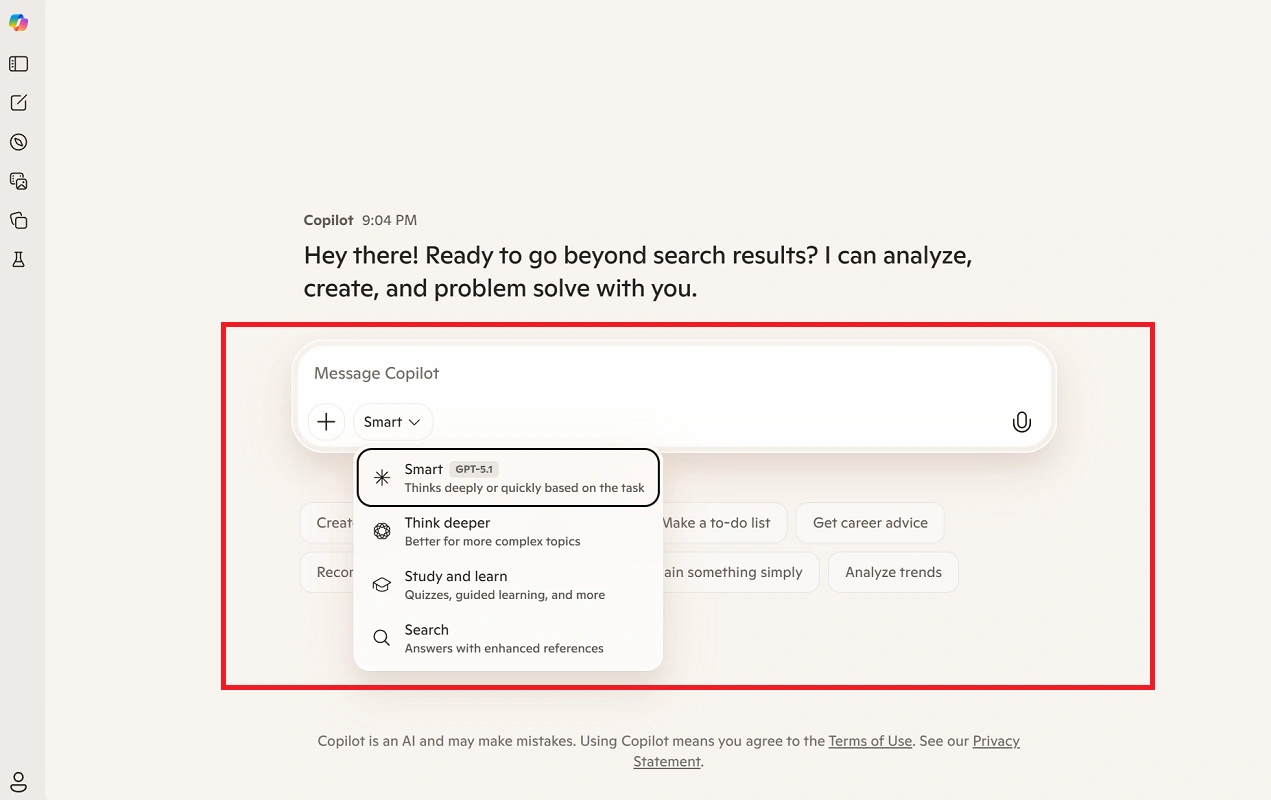Screen dimensions: 1271x800
Task: Click the Search magnifier icon in menu
Action: click(382, 638)
